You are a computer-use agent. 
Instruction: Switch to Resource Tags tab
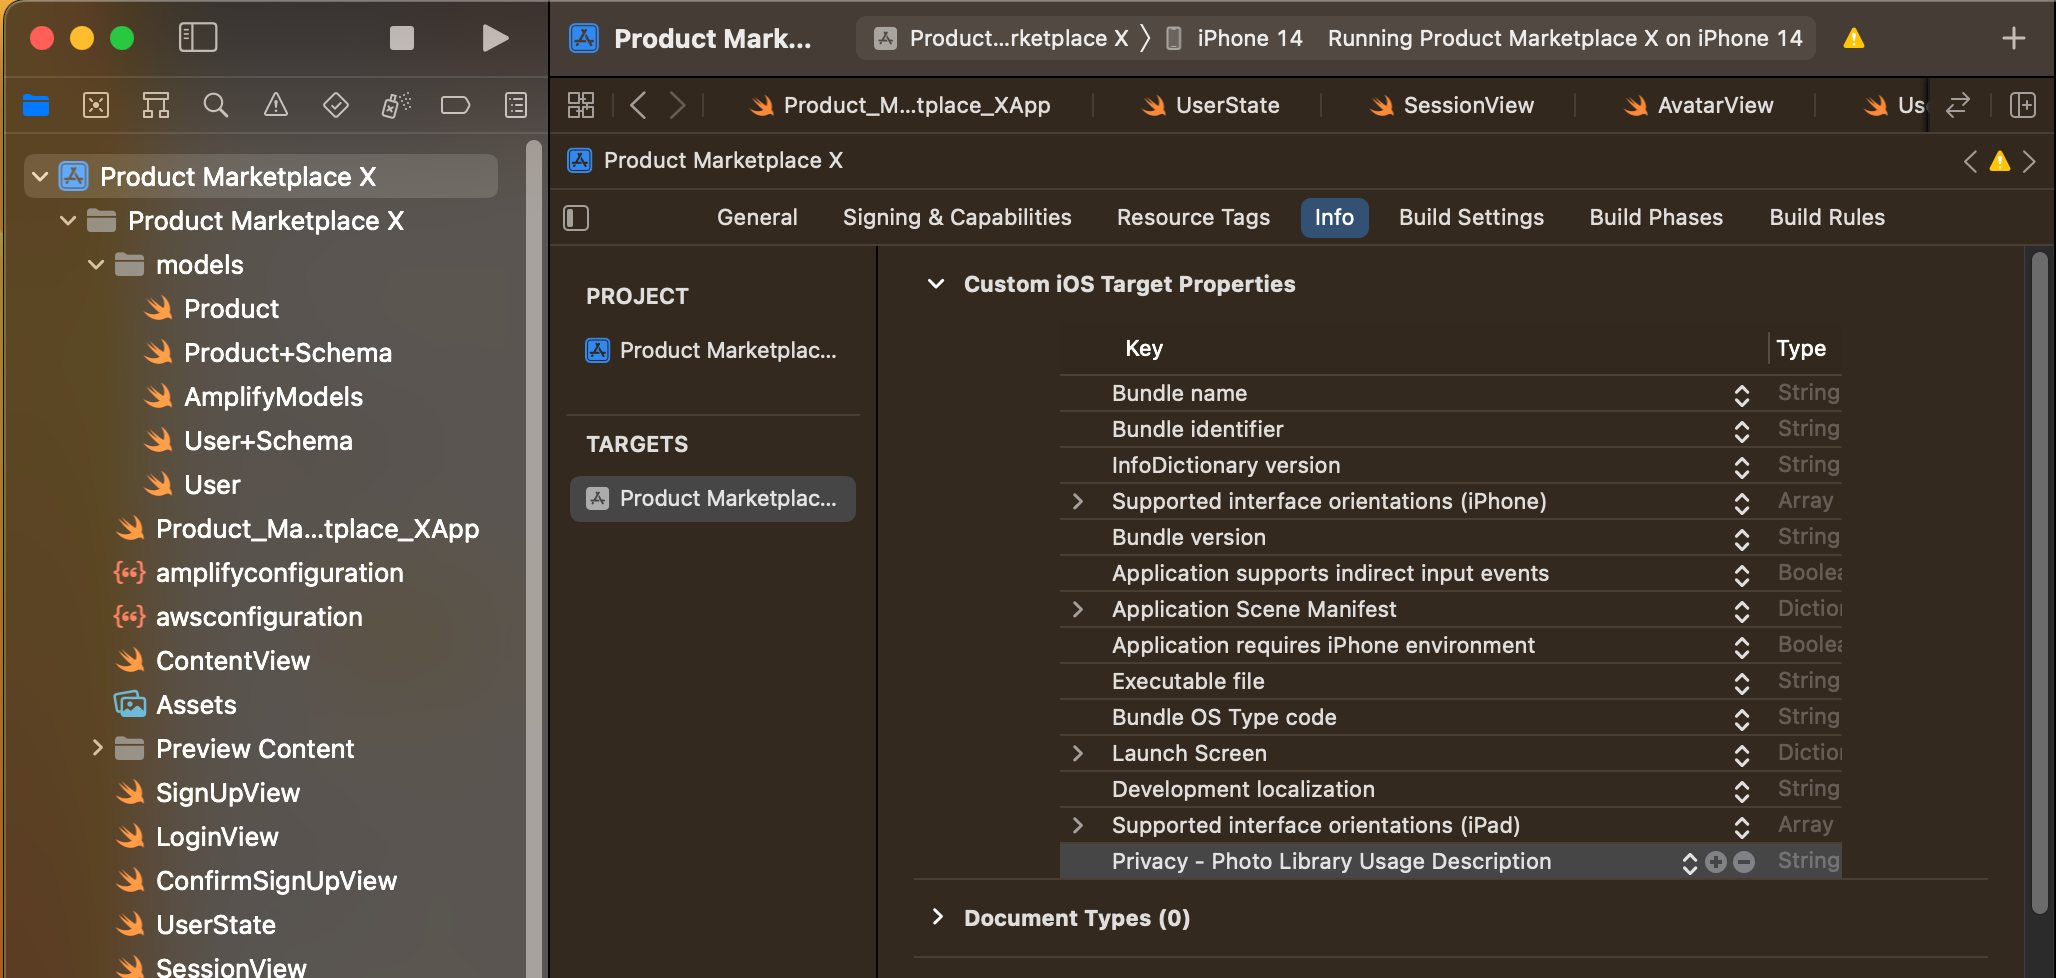(1193, 218)
